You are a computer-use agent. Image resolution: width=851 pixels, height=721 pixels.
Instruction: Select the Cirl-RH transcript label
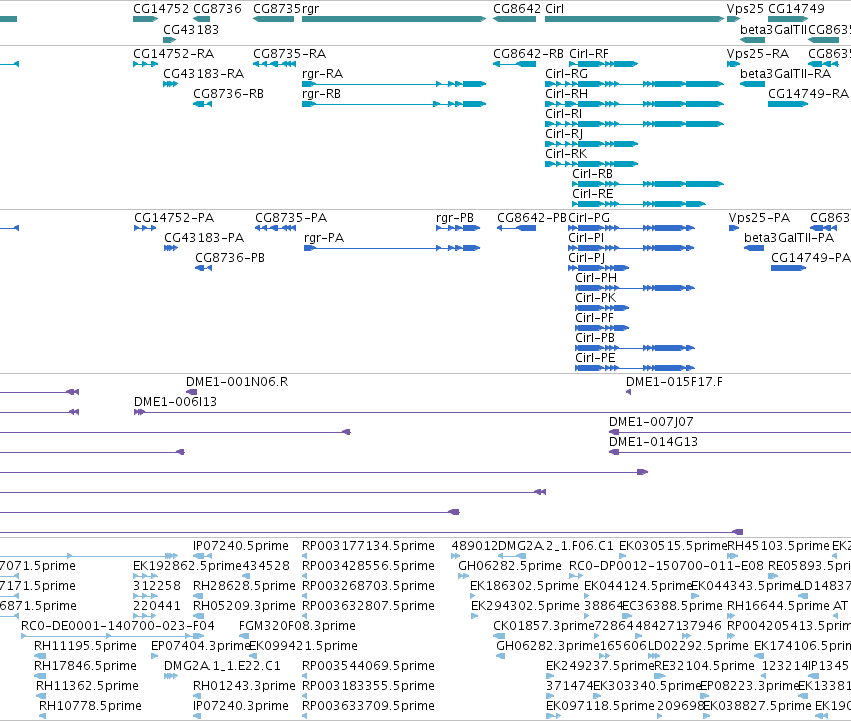click(x=566, y=94)
